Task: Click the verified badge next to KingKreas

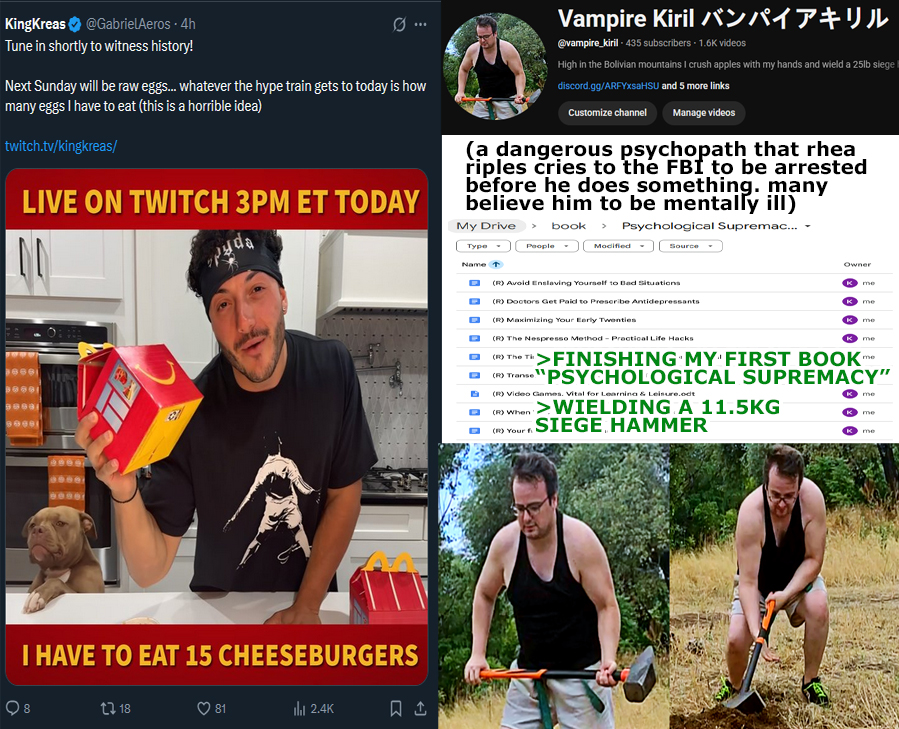Action: (x=75, y=24)
